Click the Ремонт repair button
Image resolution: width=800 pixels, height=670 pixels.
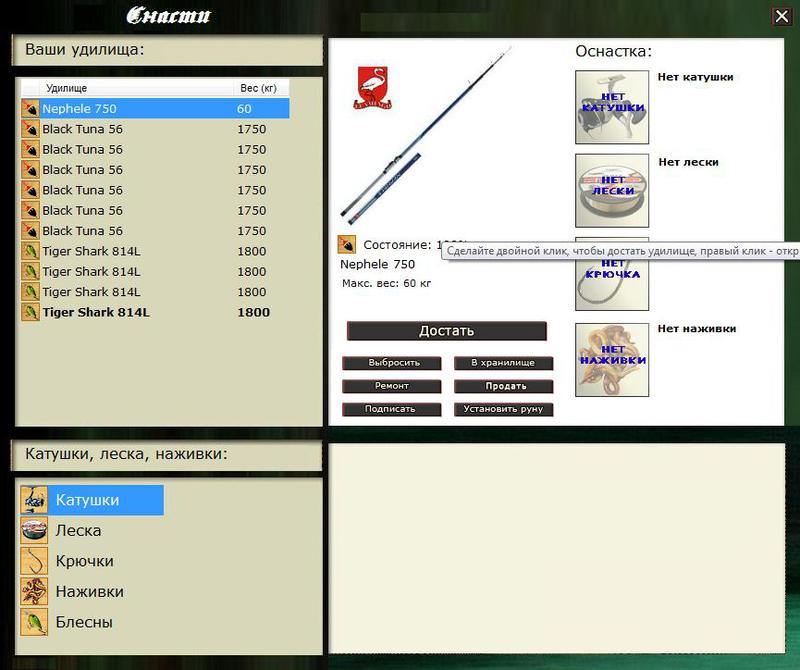(391, 386)
